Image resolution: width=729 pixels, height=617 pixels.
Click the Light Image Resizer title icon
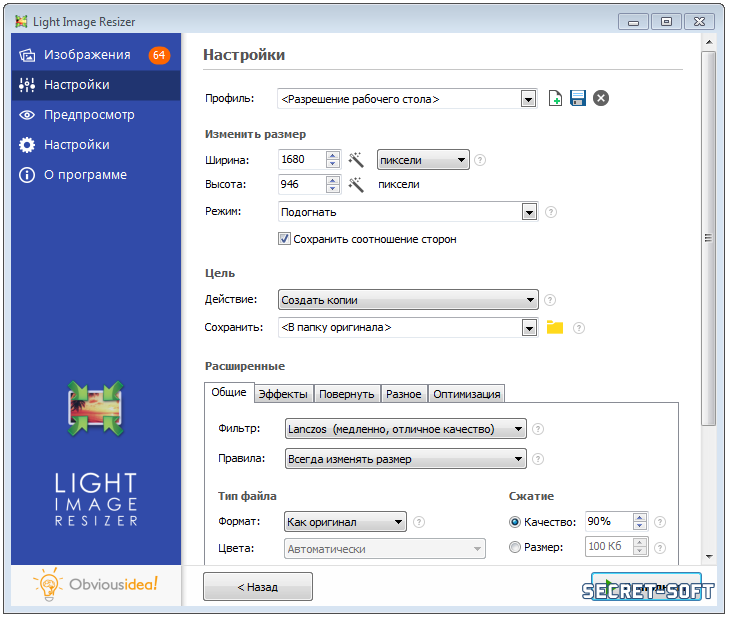click(21, 21)
